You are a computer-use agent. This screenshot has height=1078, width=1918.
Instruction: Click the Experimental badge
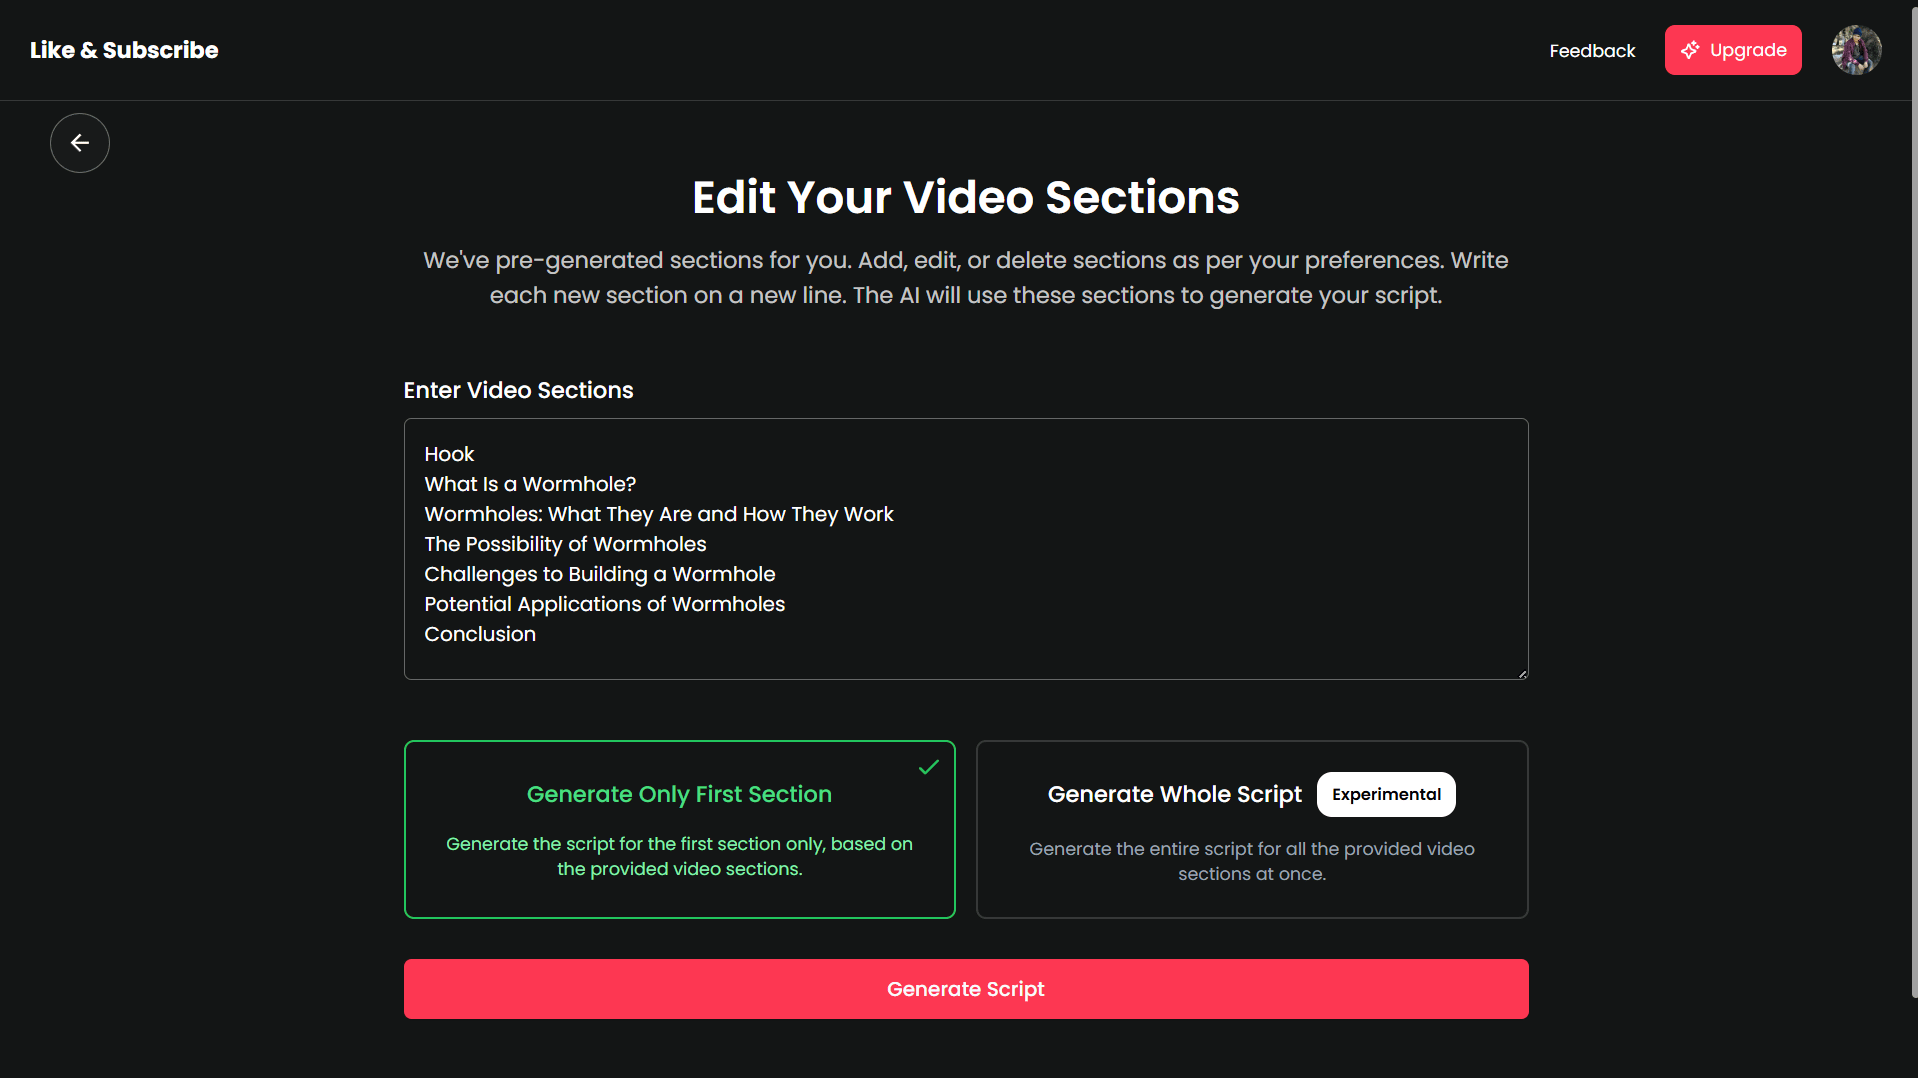click(x=1386, y=794)
